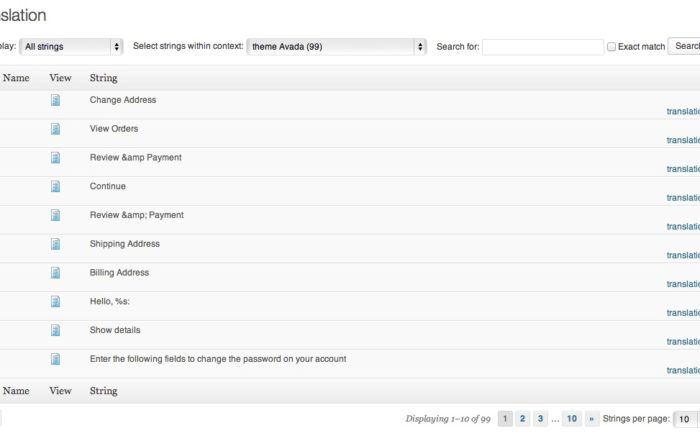The width and height of the screenshot is (700, 441).
Task: Open view icon for Billing Address row
Action: pos(55,273)
